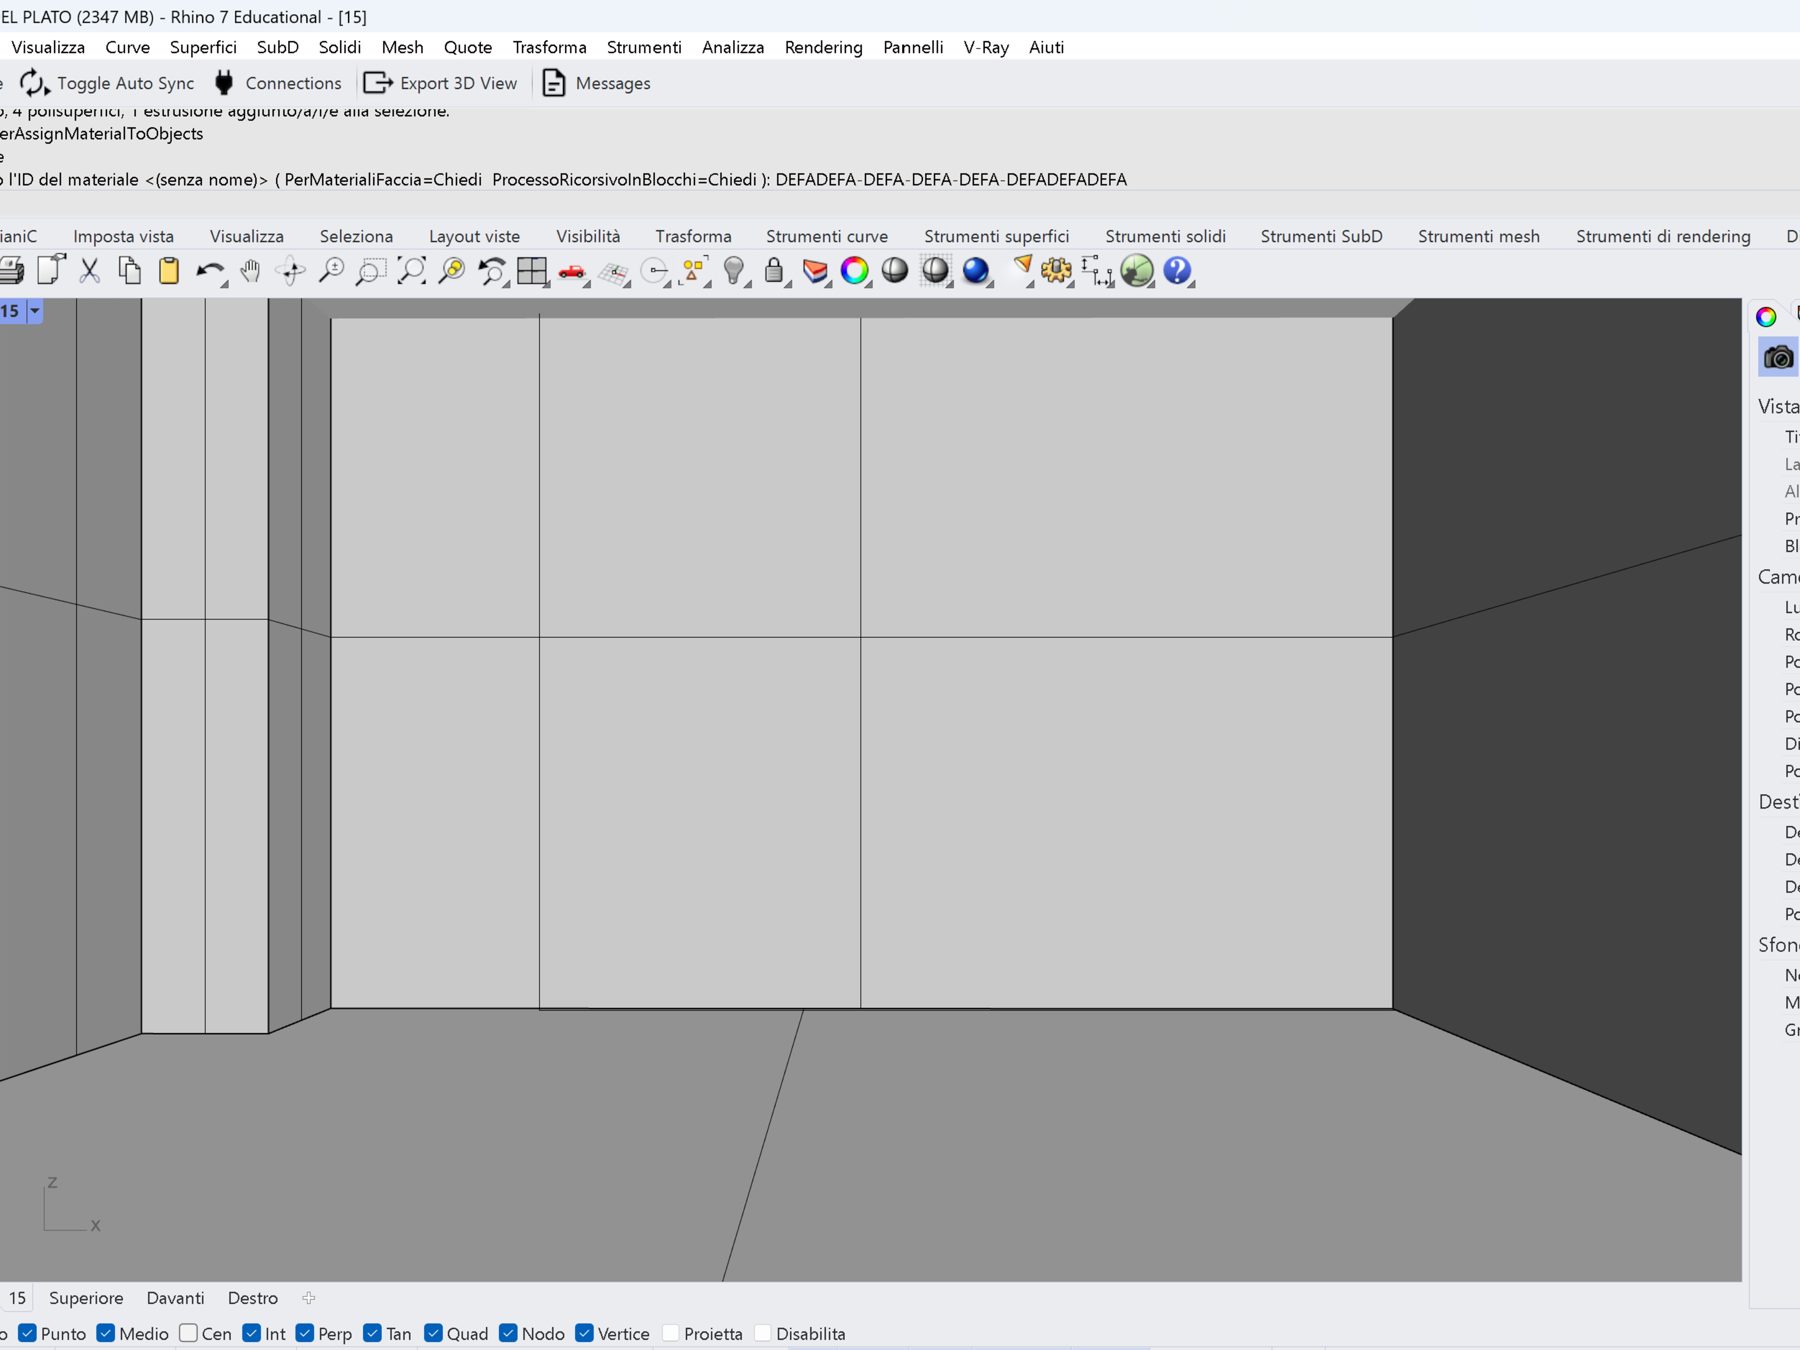1800x1350 pixels.
Task: Click the Cut scissors icon
Action: point(90,271)
